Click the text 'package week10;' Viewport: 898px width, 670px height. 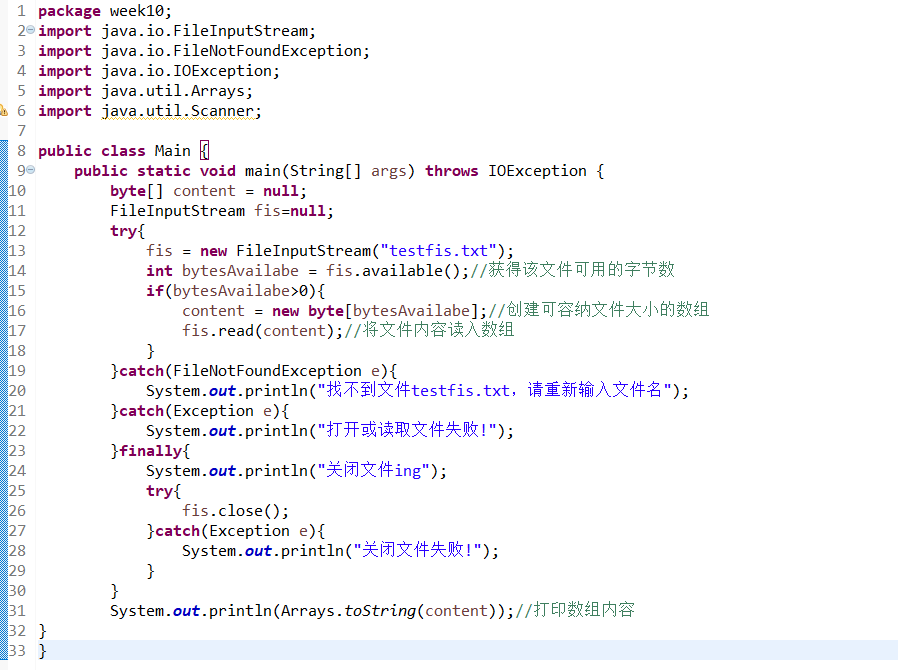[105, 11]
